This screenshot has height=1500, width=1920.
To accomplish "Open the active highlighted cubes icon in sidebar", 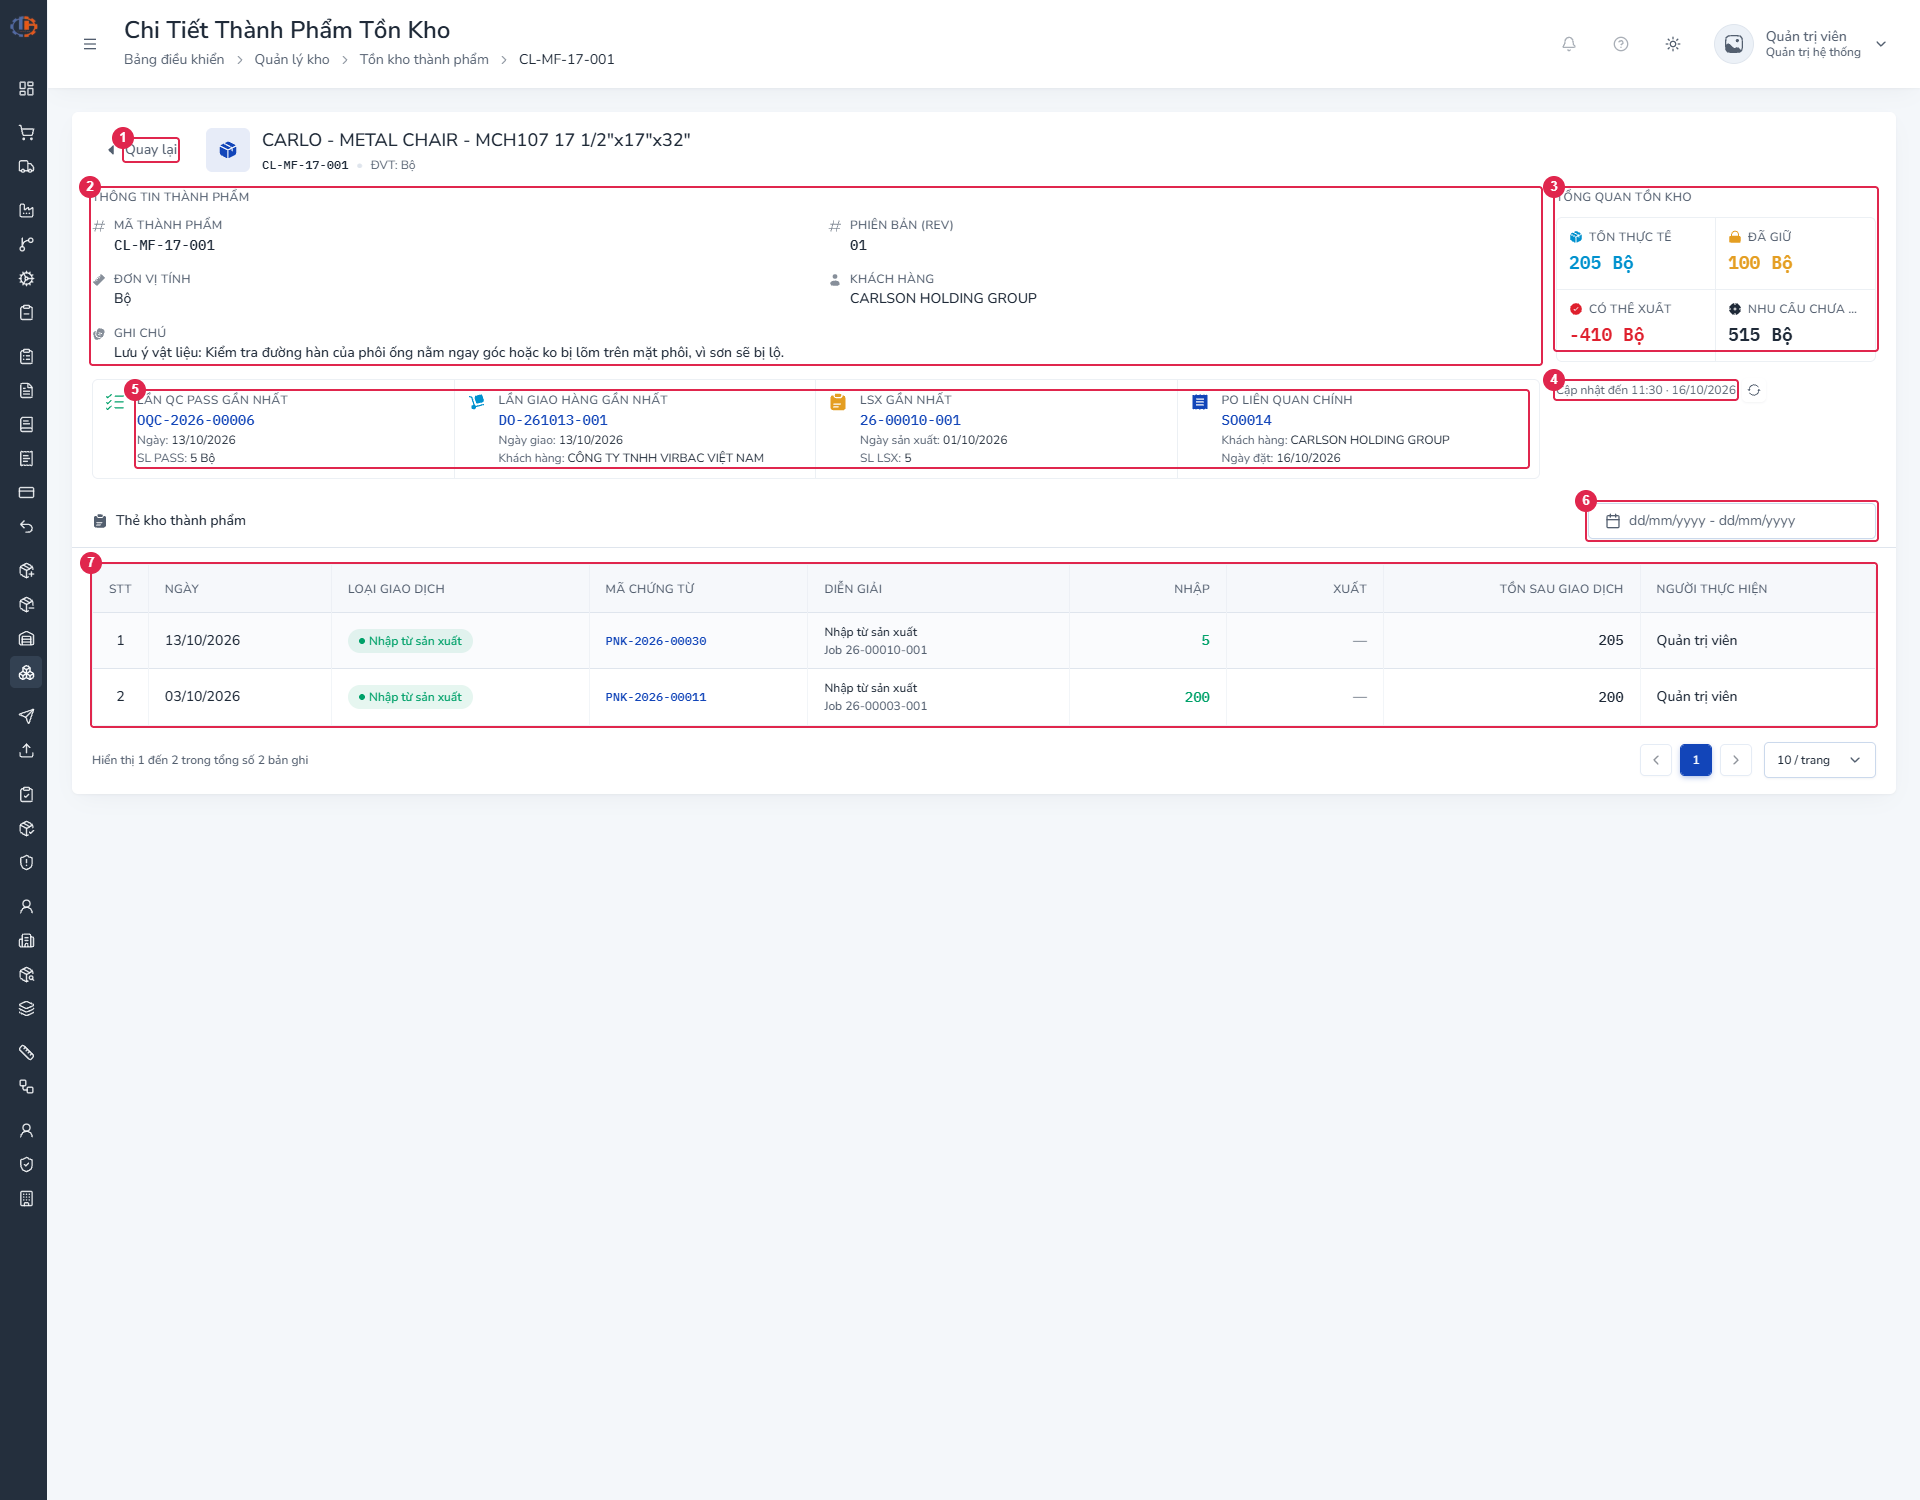I will tap(27, 673).
